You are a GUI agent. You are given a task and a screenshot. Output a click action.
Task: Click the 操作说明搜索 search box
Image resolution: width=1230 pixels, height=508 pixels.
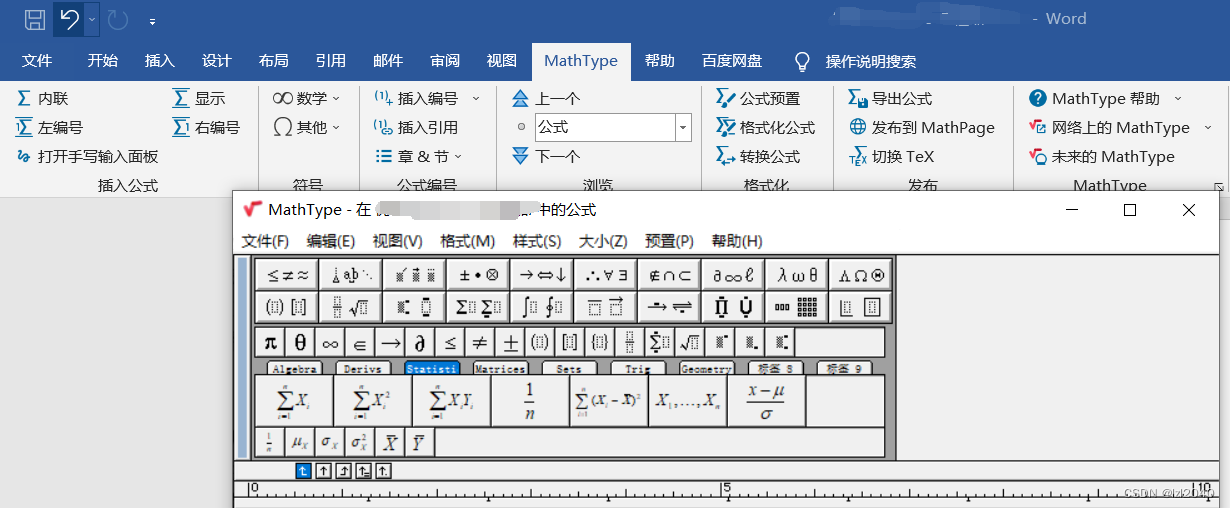870,62
